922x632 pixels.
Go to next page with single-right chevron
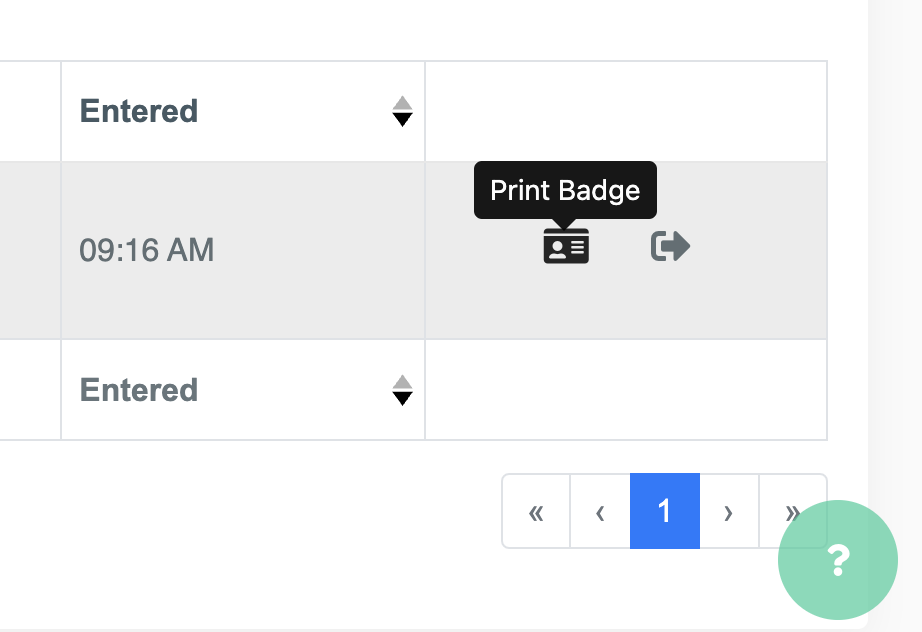[x=728, y=512]
